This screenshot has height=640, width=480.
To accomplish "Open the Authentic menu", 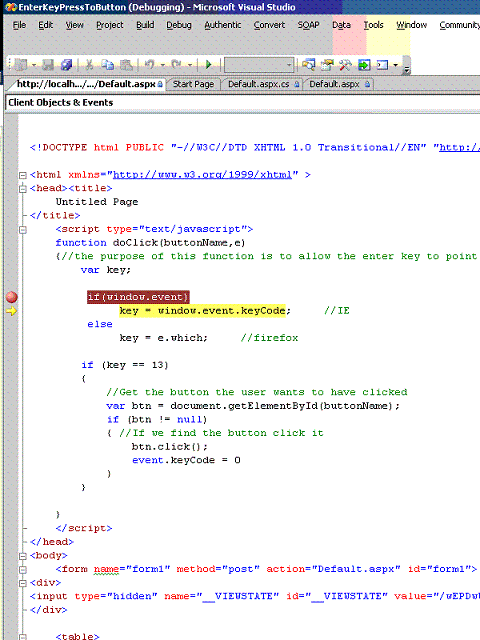I will click(x=223, y=25).
